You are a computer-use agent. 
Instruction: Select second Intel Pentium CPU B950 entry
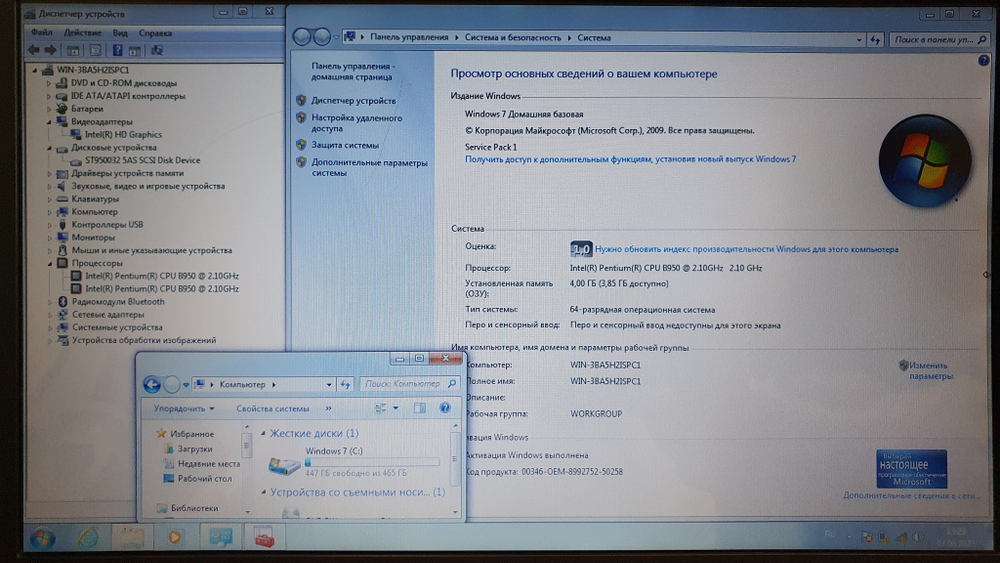[162, 289]
